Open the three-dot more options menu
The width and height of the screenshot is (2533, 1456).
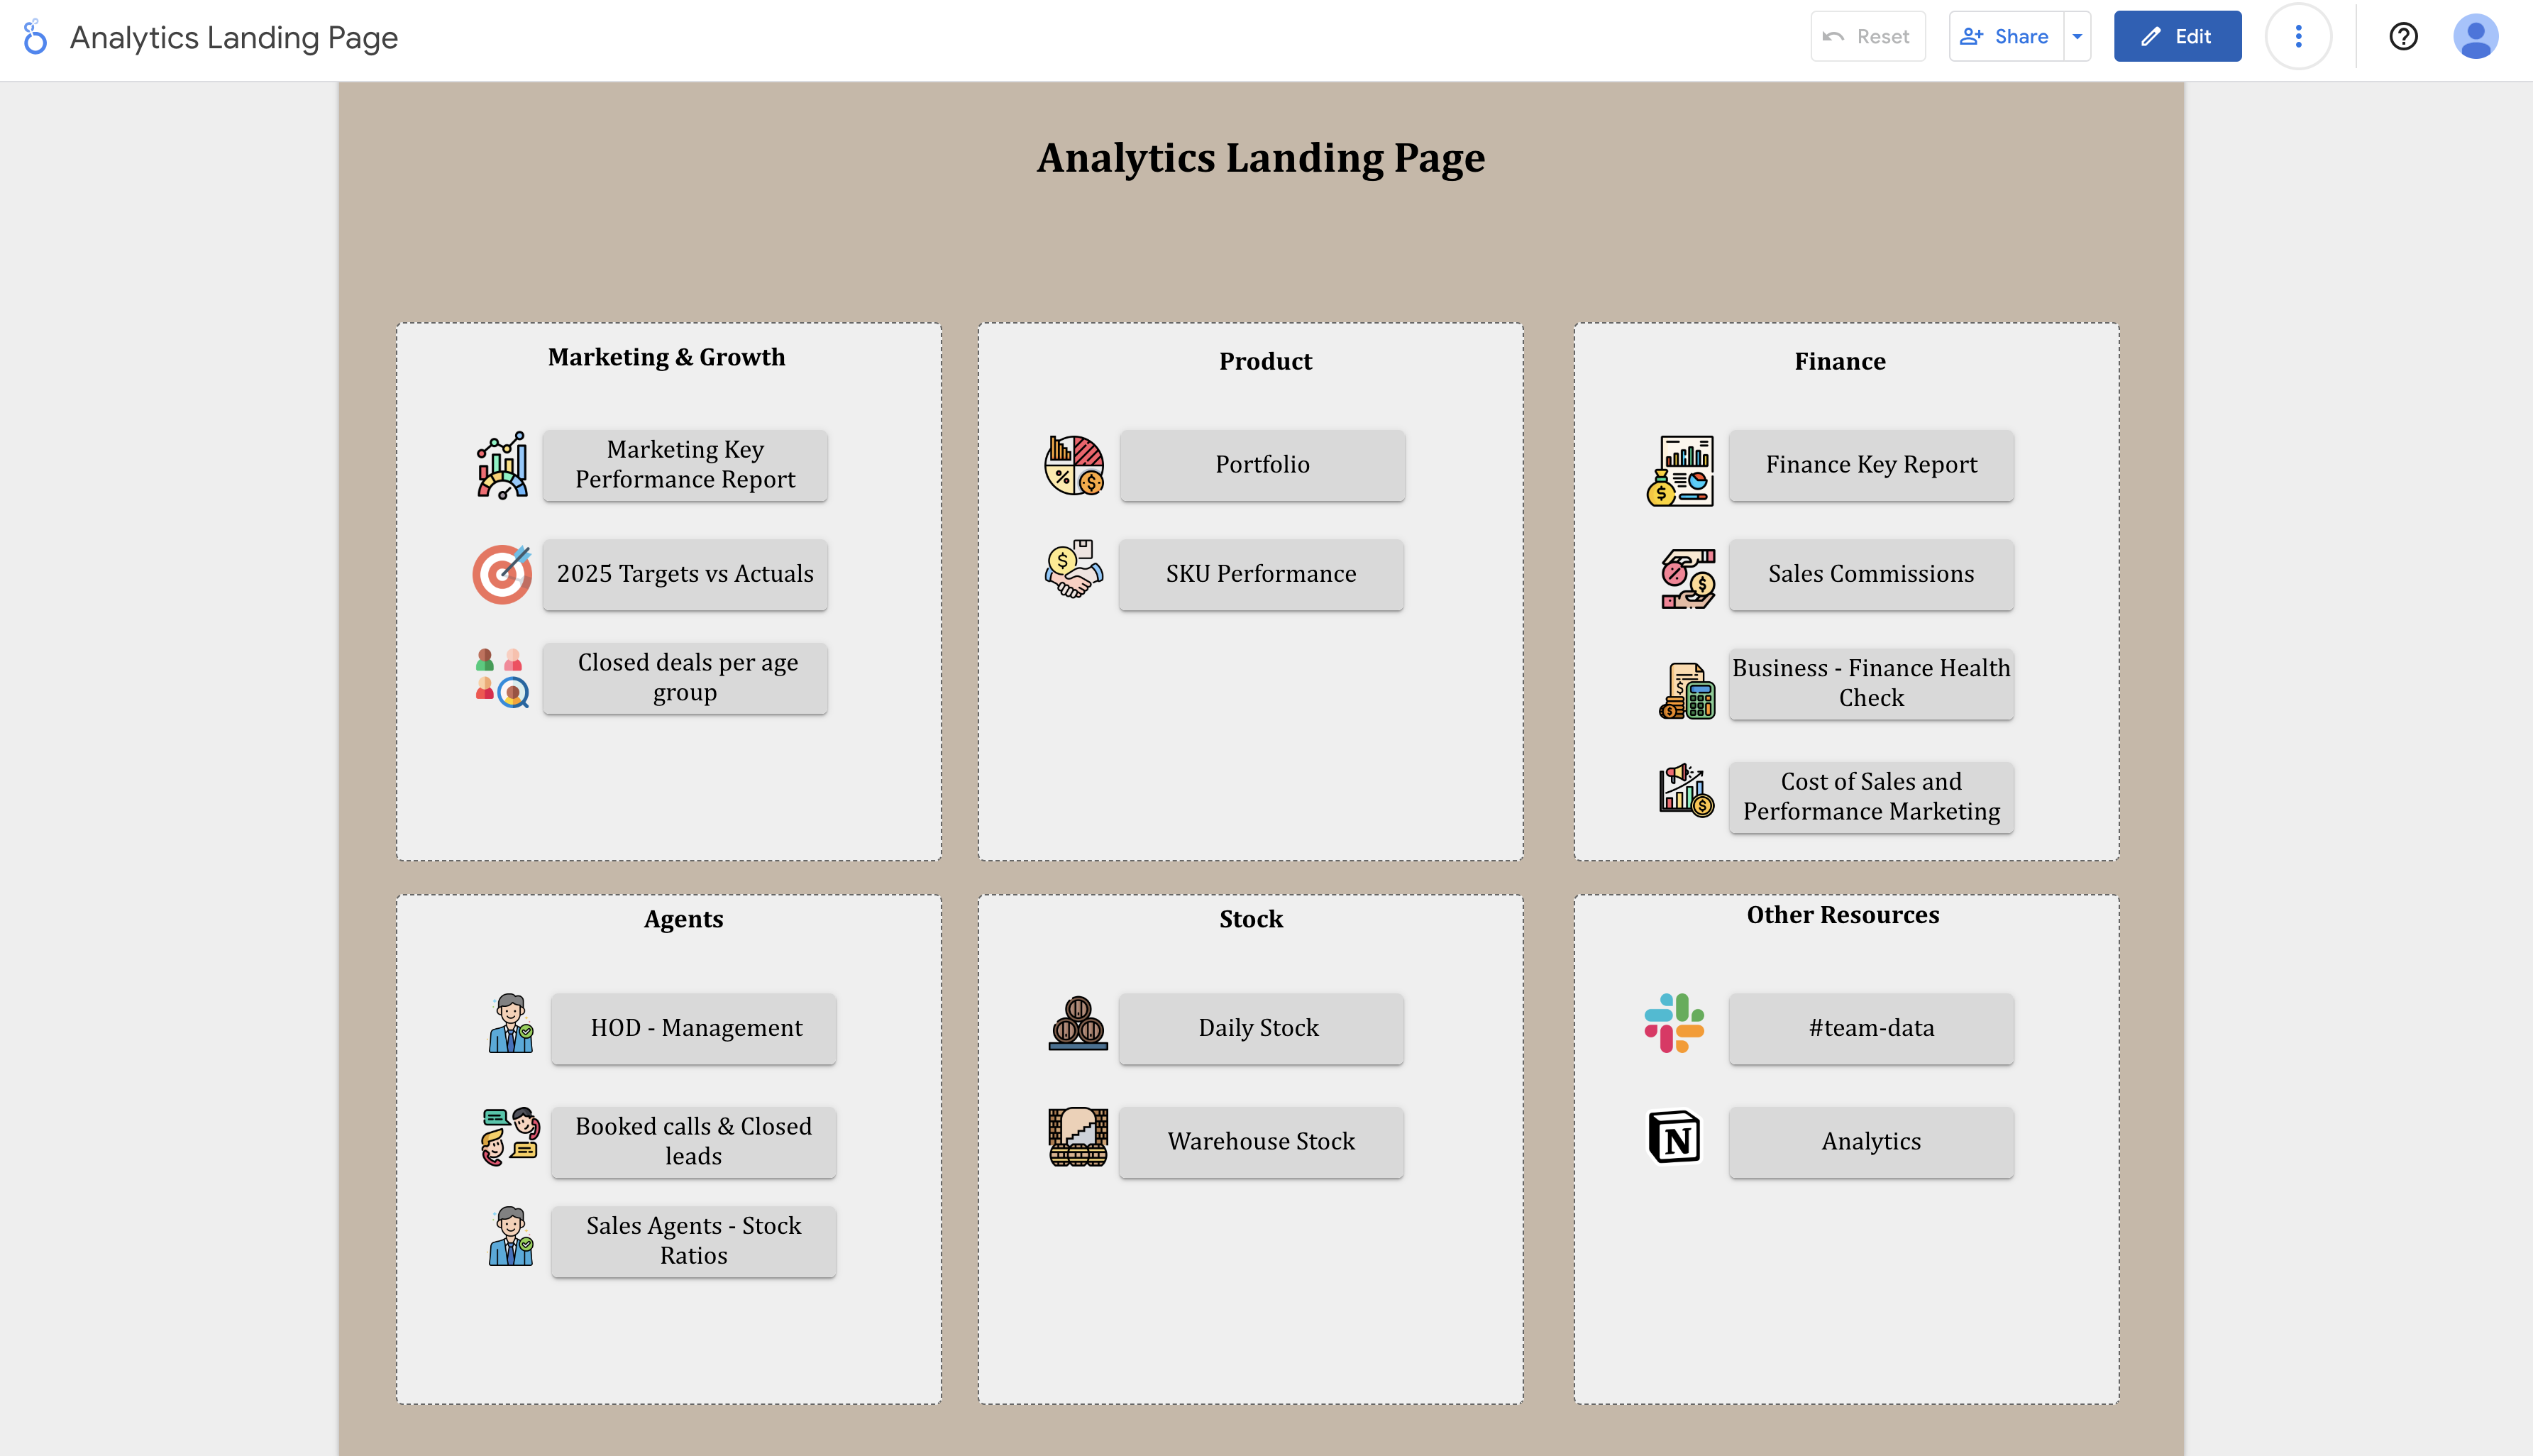tap(2298, 37)
